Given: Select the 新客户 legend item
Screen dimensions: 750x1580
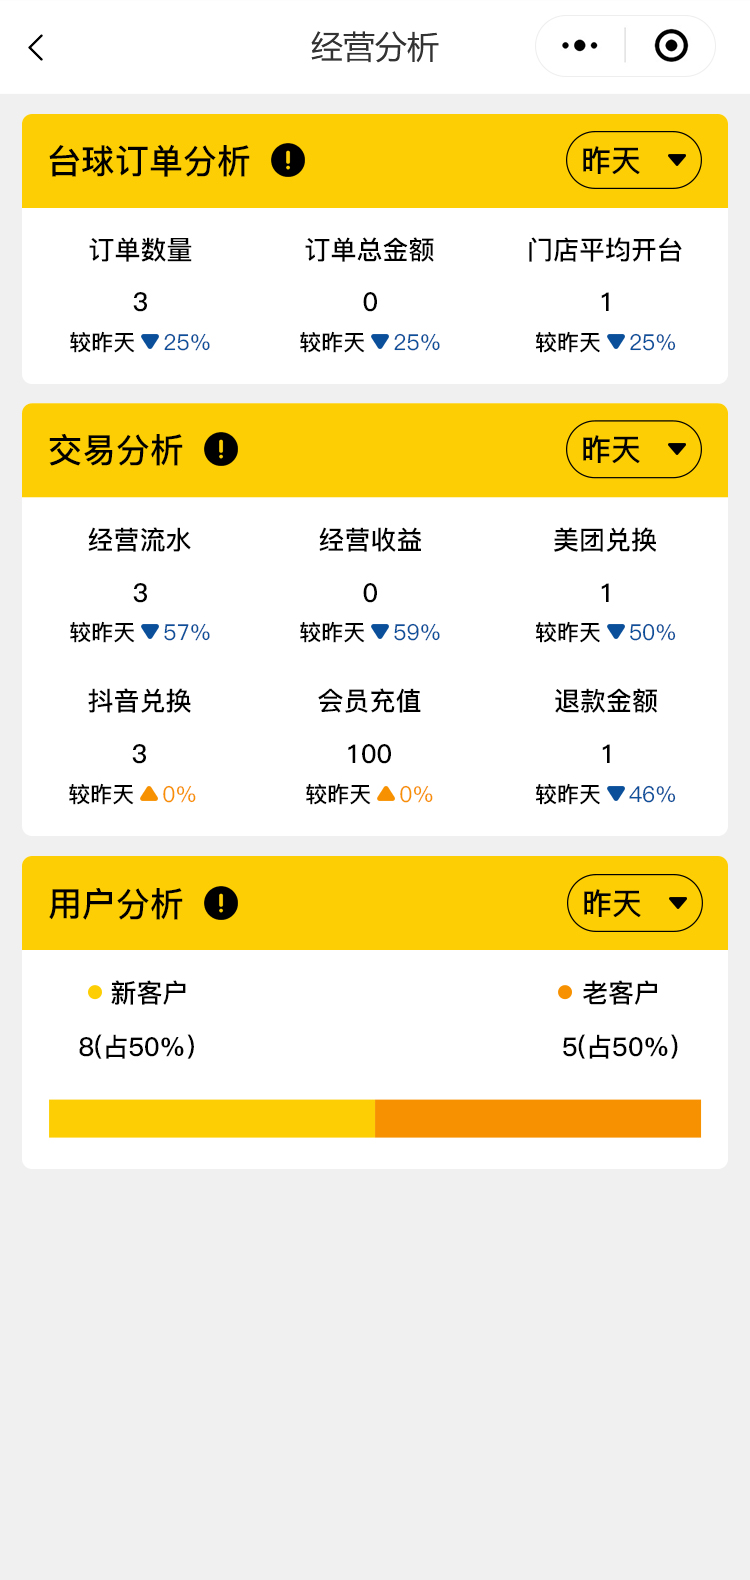Looking at the screenshot, I should pos(138,993).
